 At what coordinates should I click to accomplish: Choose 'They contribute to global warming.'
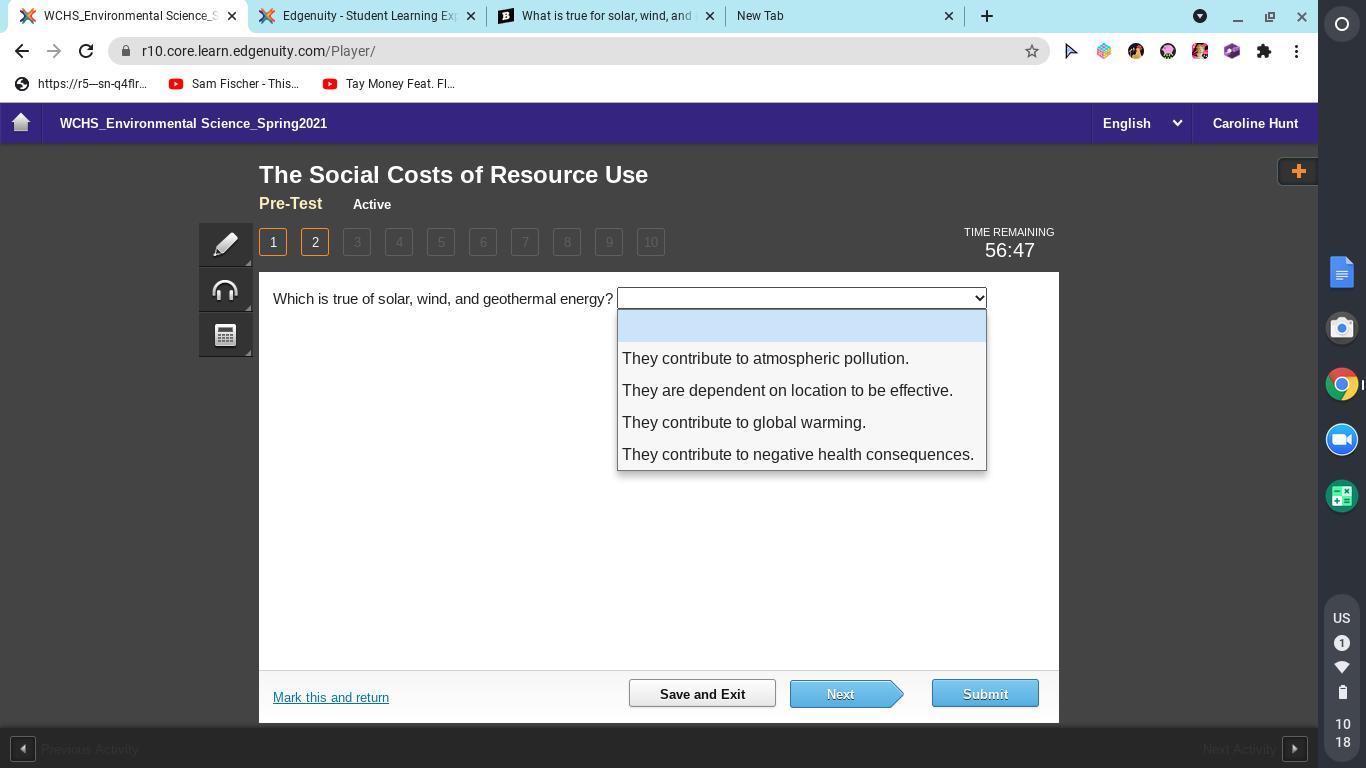point(802,422)
